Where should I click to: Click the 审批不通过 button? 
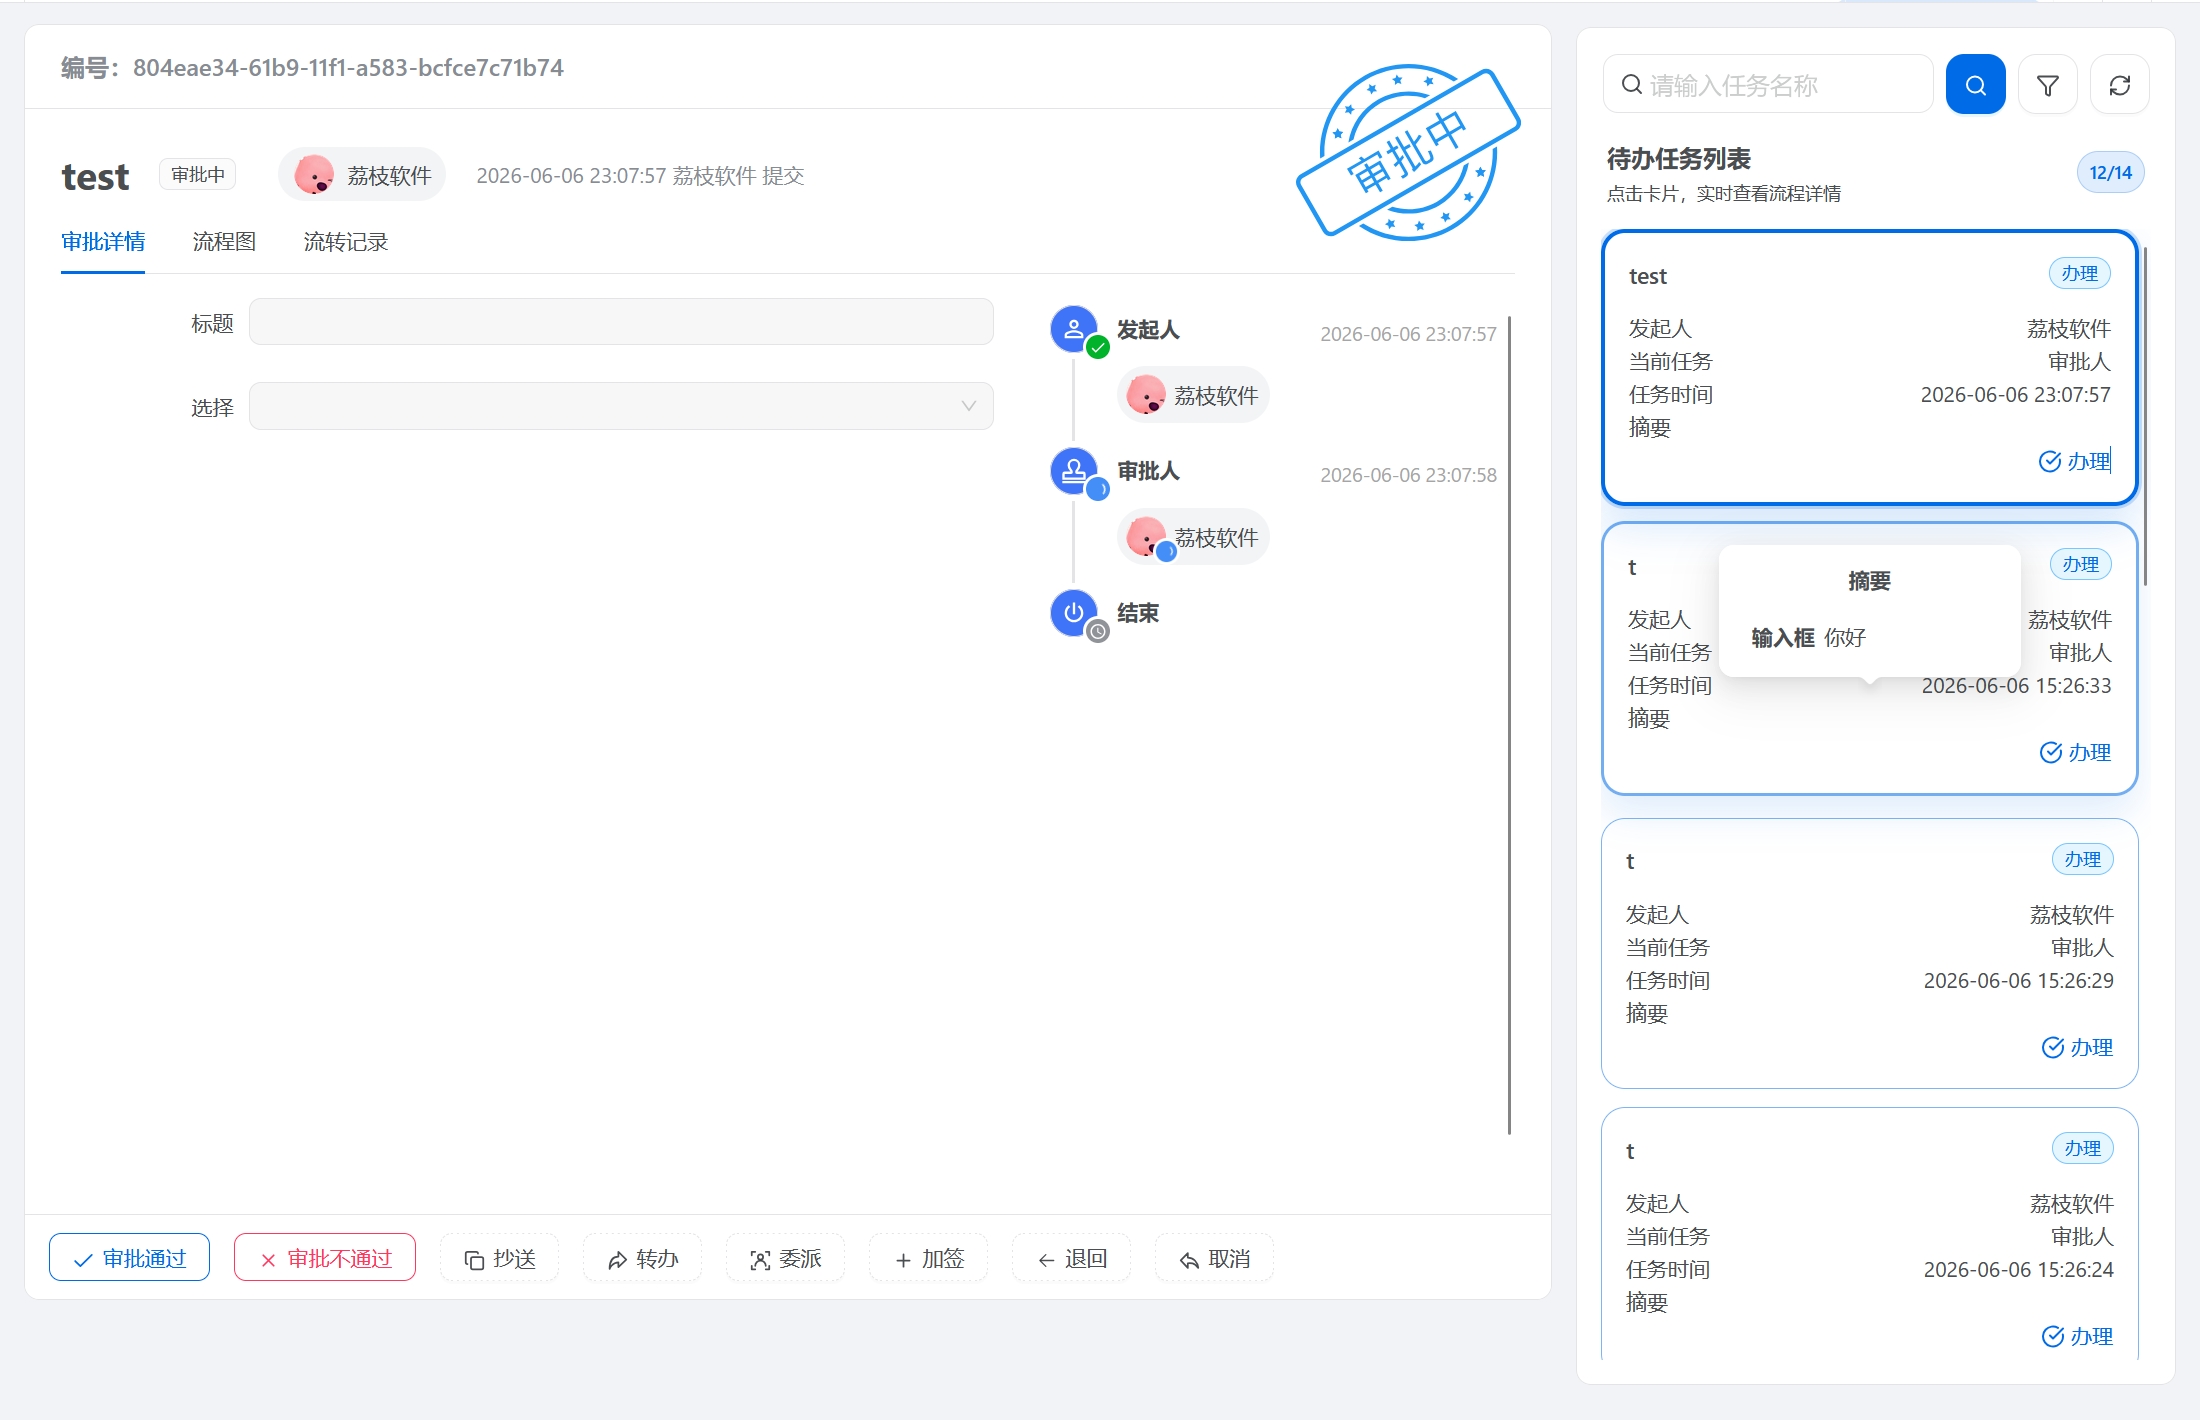point(325,1258)
